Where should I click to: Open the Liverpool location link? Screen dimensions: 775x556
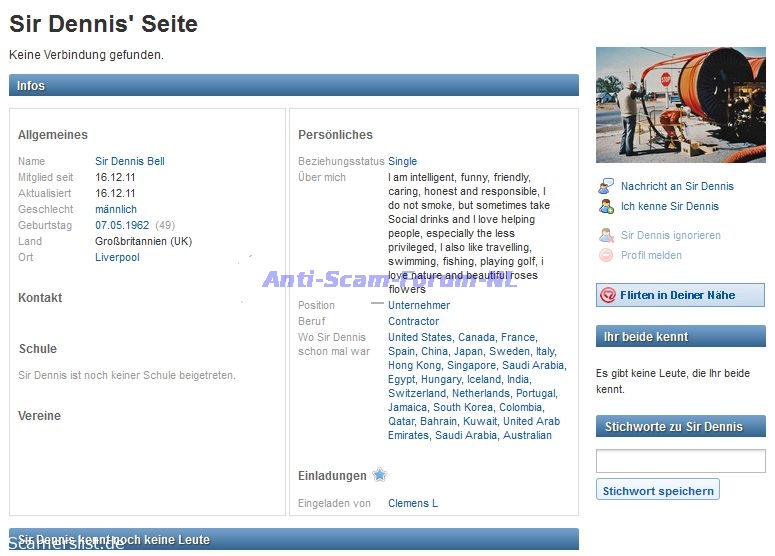click(x=117, y=257)
